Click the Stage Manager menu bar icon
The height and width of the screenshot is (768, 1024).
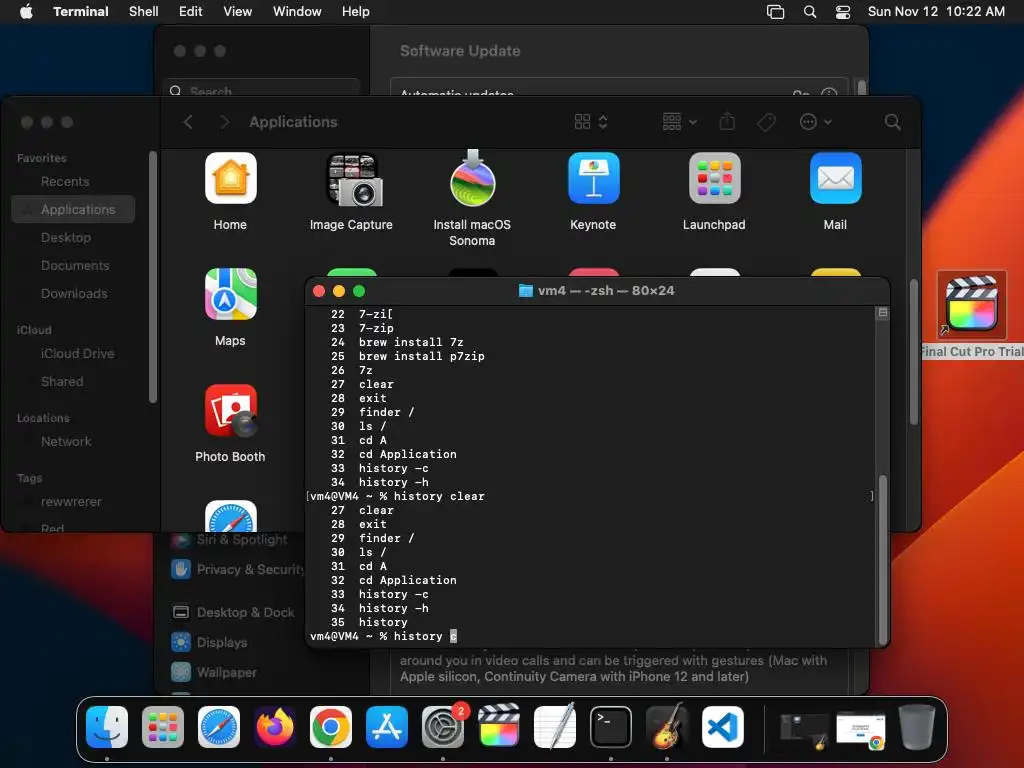click(775, 12)
